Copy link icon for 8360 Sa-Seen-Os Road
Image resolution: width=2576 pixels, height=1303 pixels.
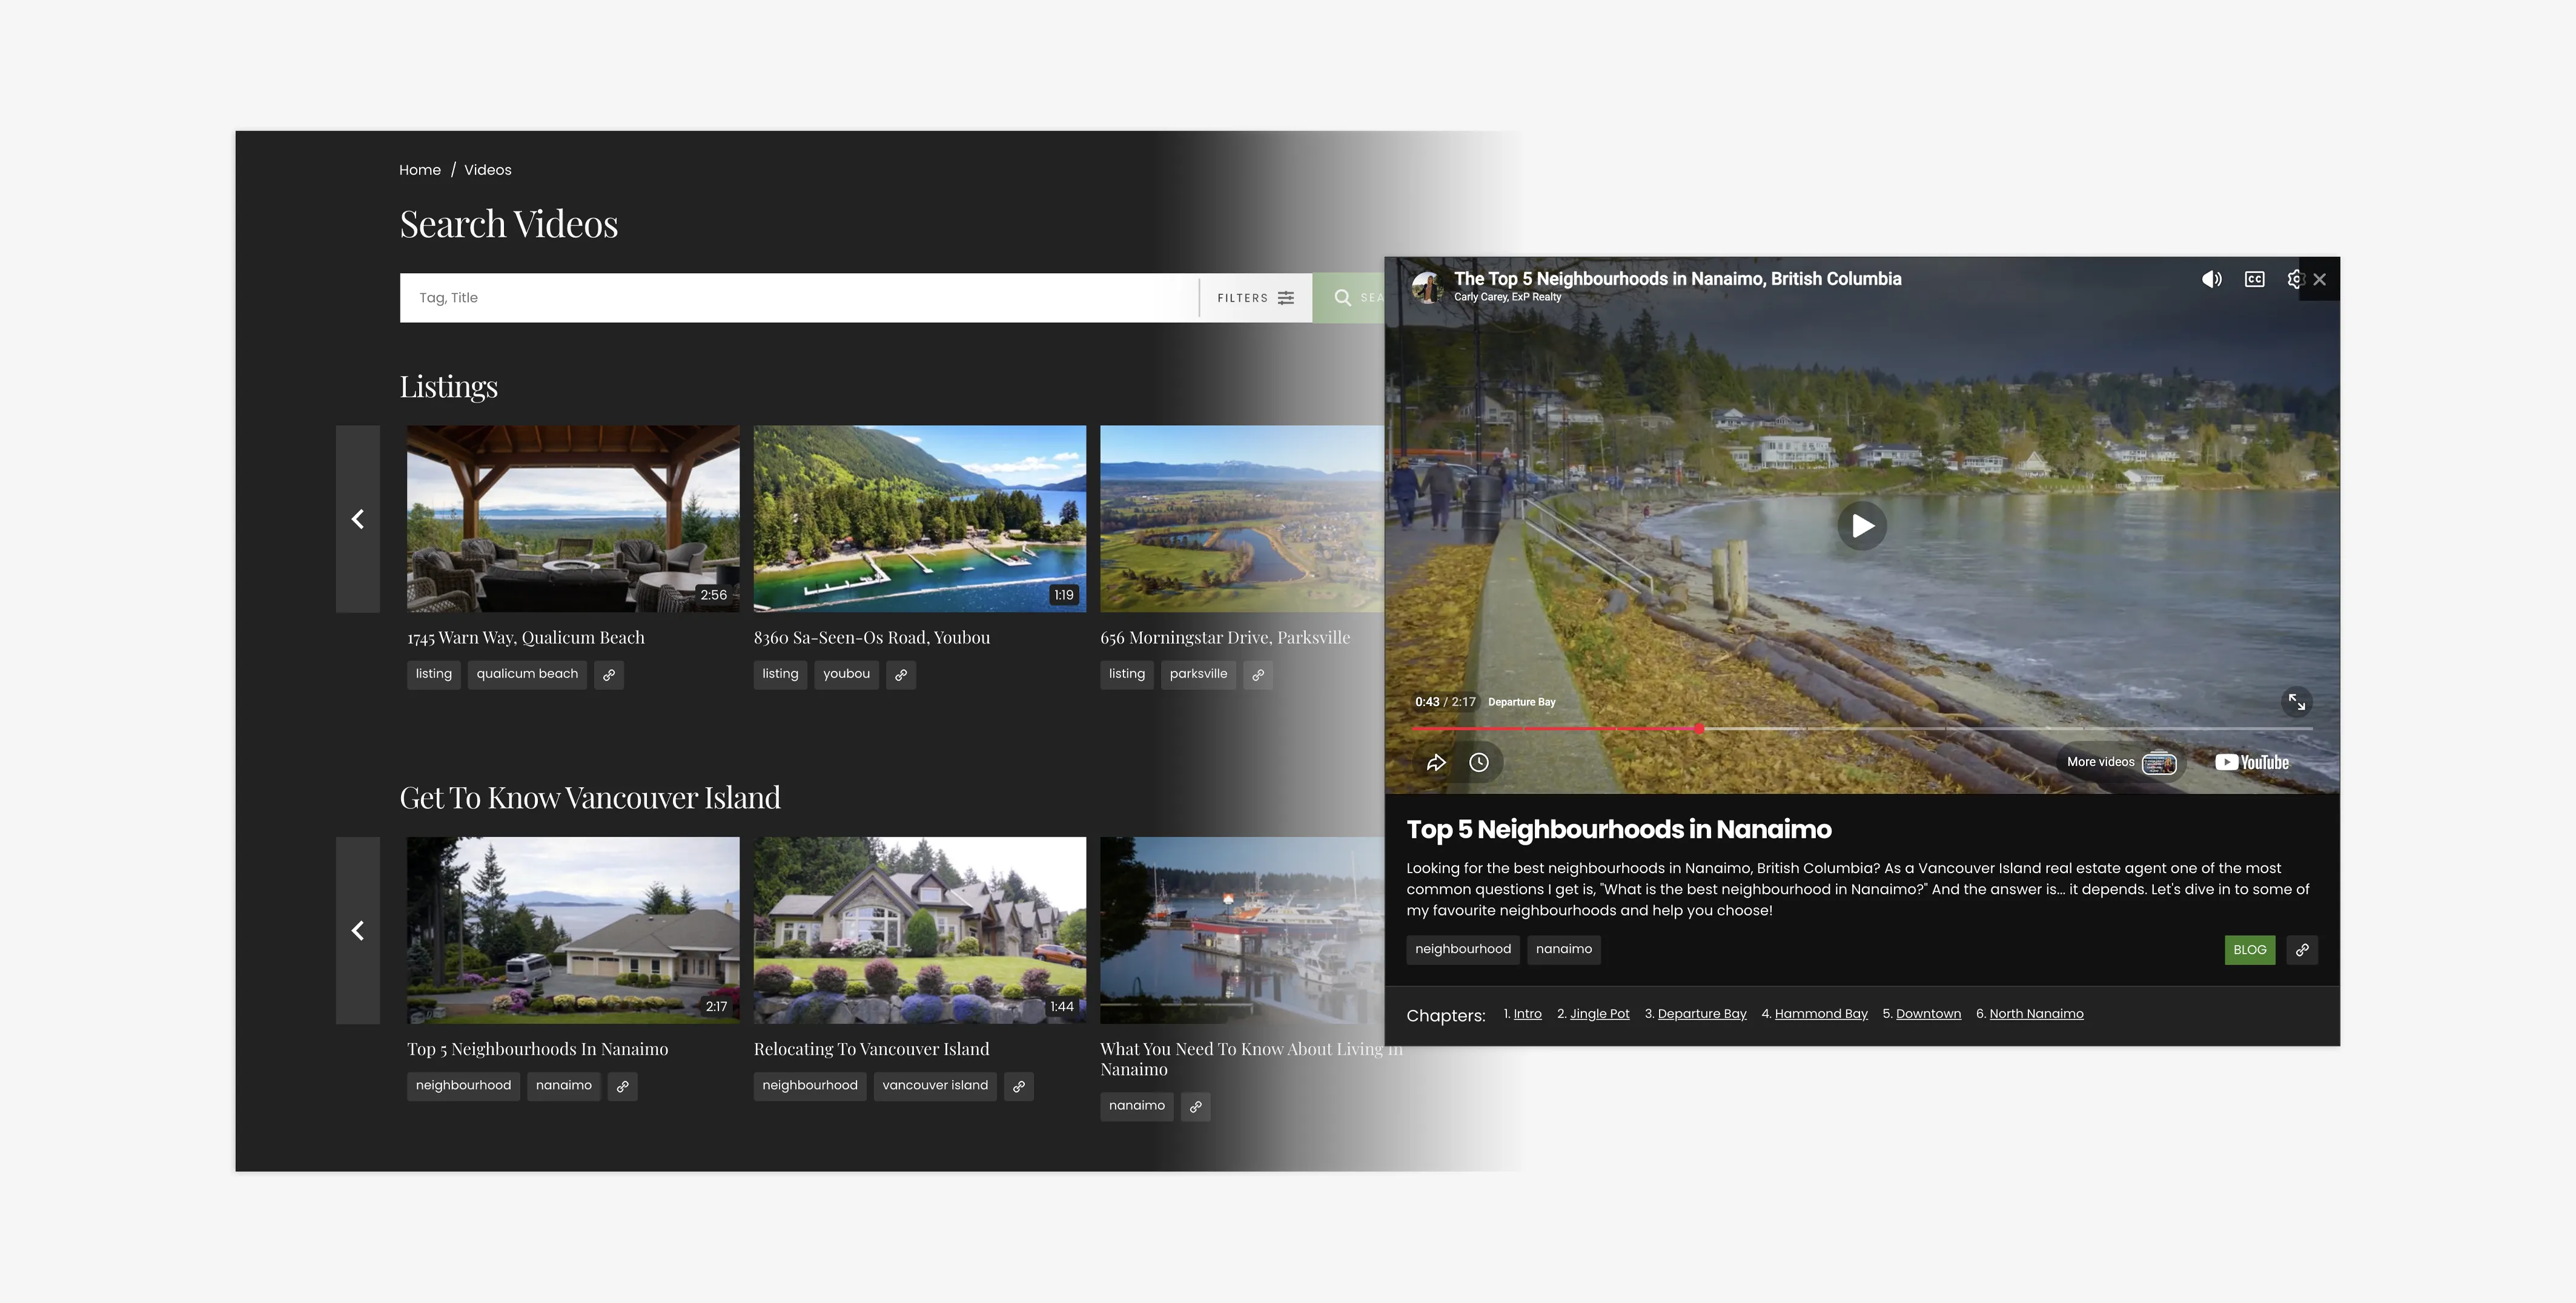pyautogui.click(x=901, y=675)
